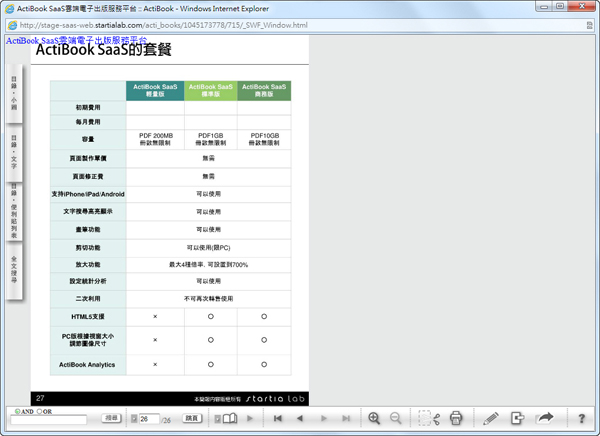This screenshot has height=436, width=600.
Task: Select the scissors clipping tool
Action: [429, 418]
